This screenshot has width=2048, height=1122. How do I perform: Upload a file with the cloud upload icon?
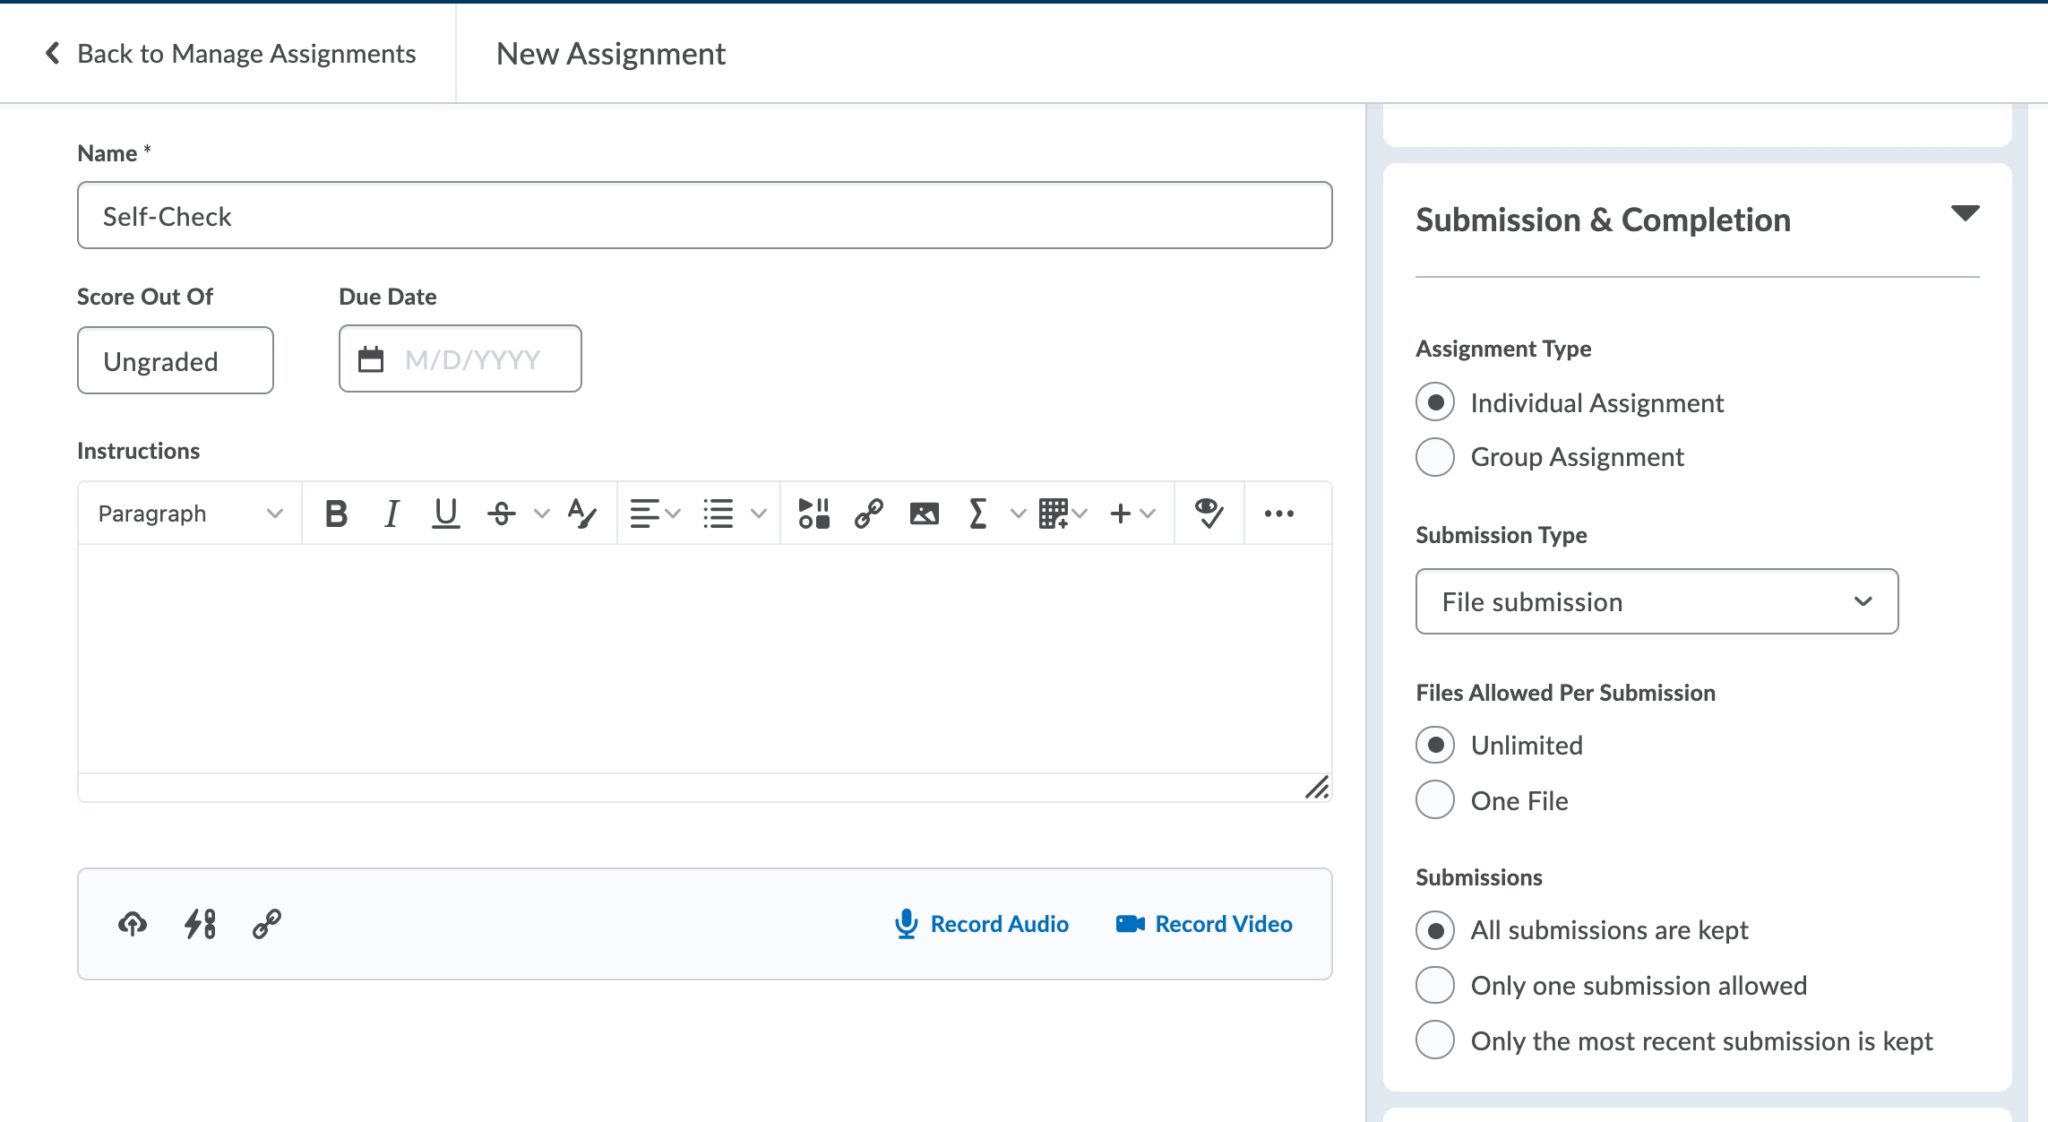tap(131, 923)
